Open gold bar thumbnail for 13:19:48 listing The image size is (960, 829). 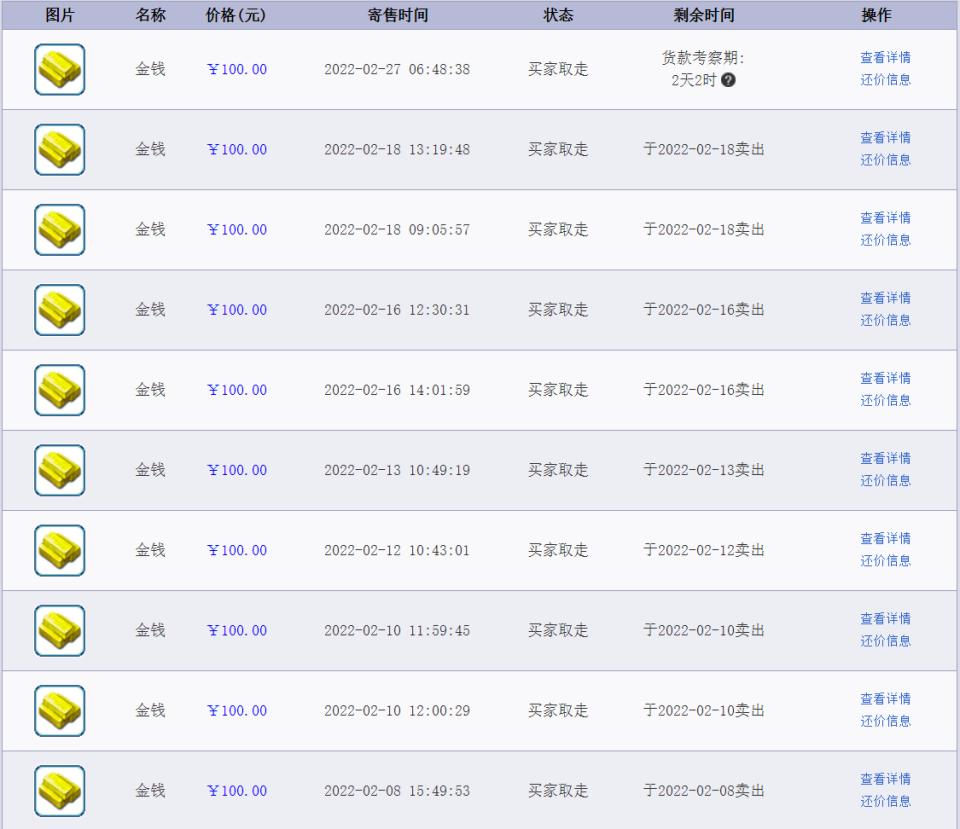tap(60, 150)
